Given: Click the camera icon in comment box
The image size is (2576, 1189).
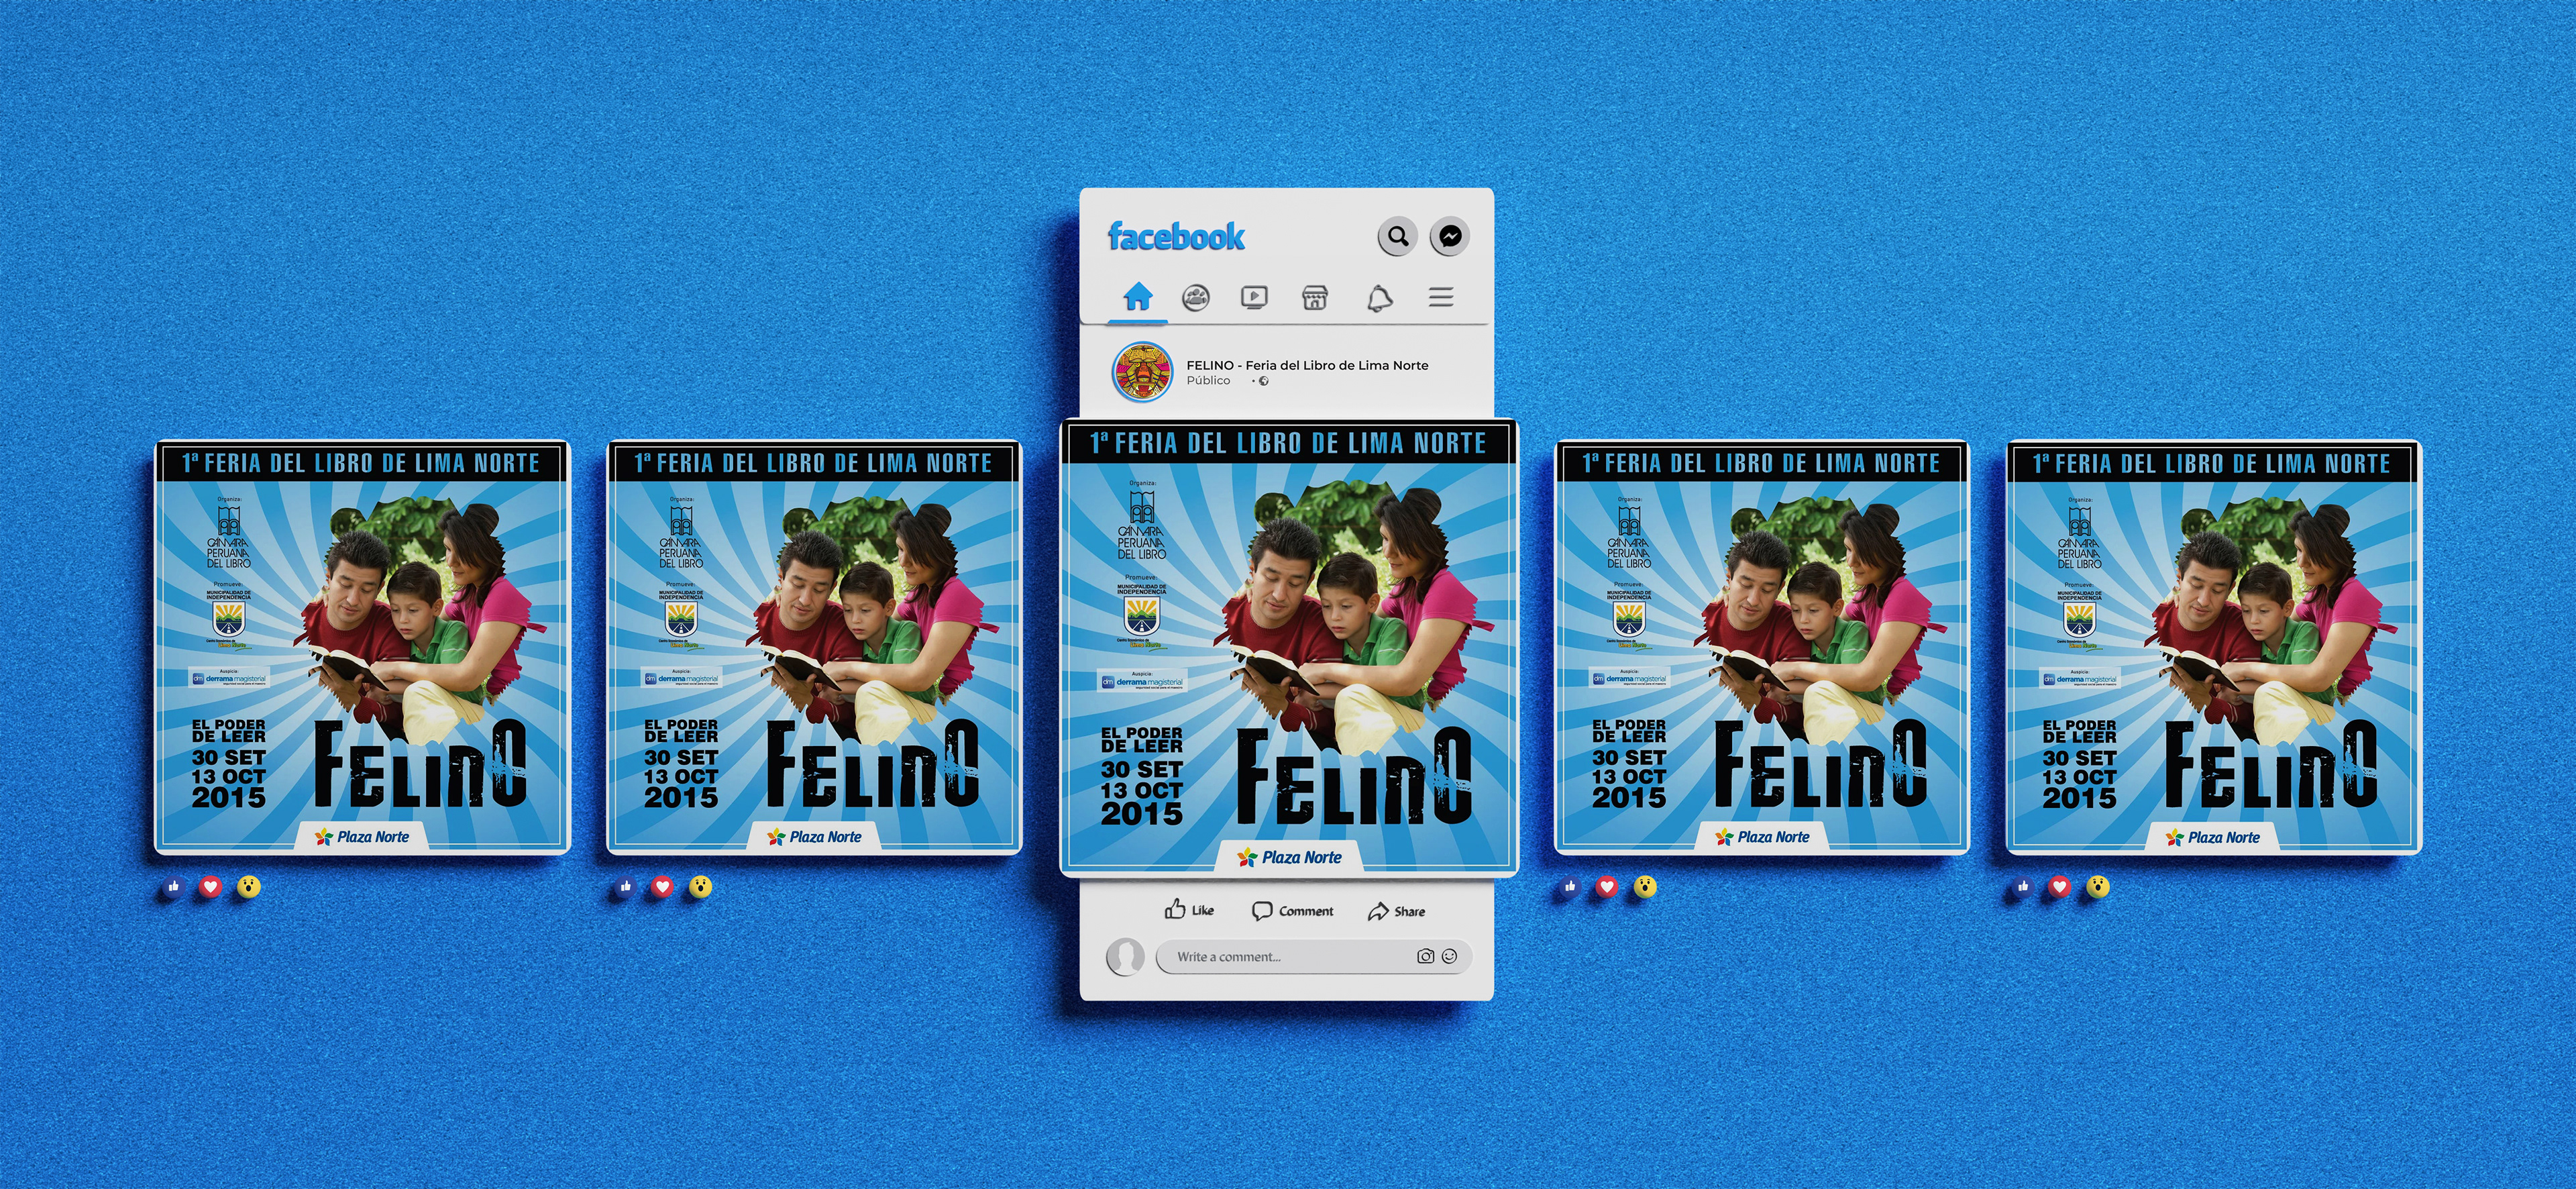Looking at the screenshot, I should coord(1425,957).
